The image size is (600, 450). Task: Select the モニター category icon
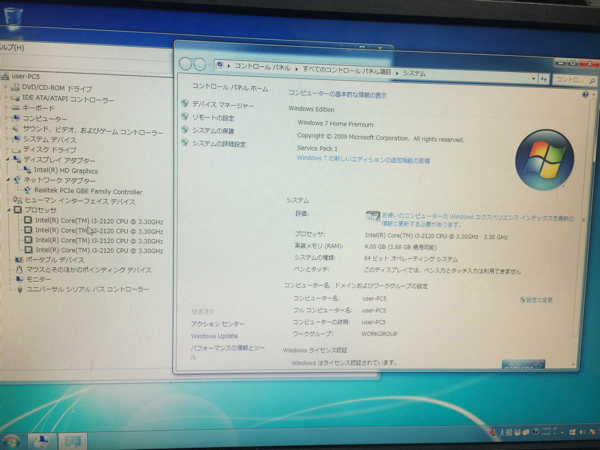tap(20, 279)
